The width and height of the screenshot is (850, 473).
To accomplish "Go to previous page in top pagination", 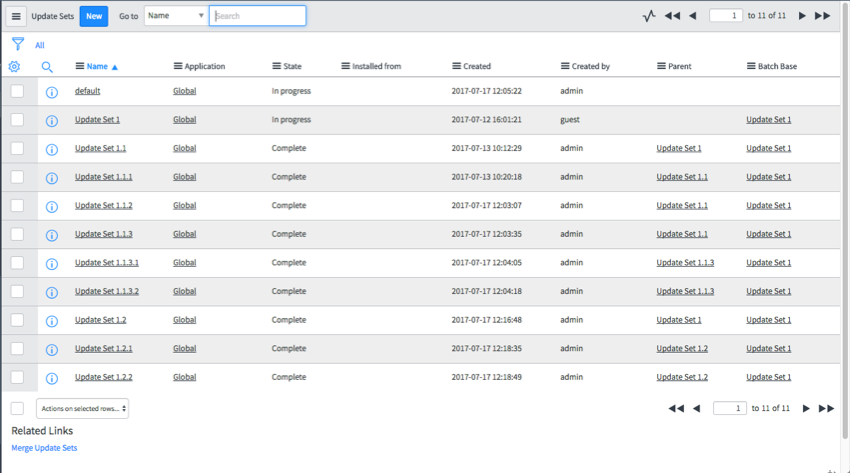I will 693,16.
